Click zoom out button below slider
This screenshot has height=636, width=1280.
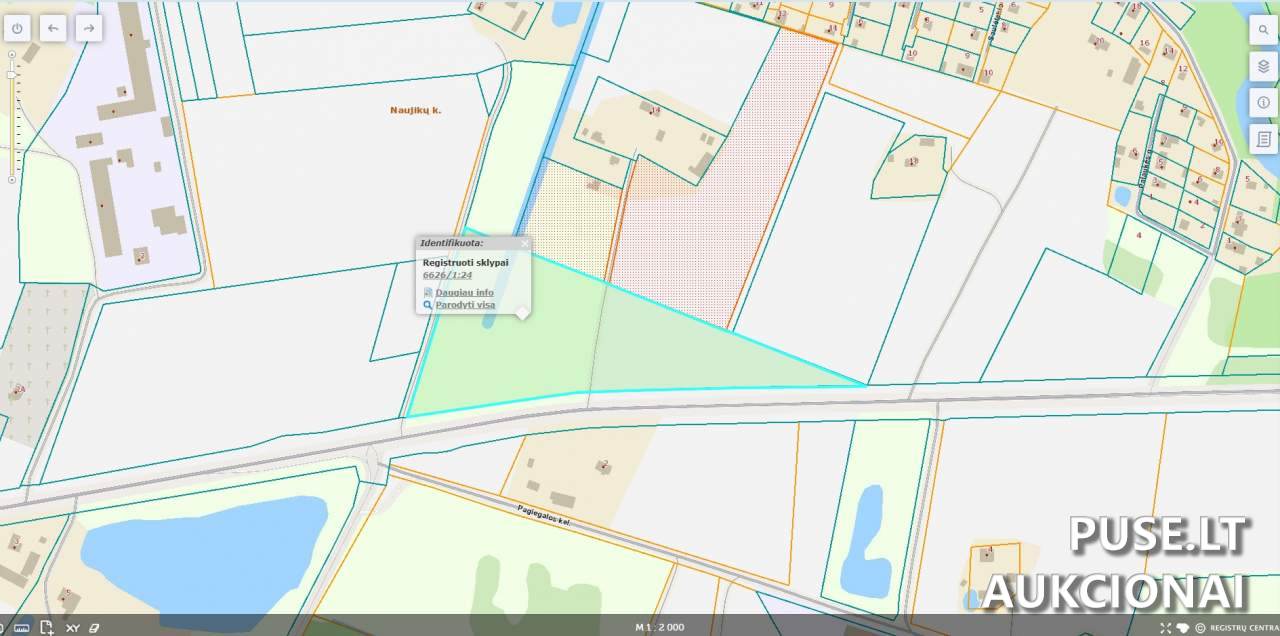[x=12, y=180]
